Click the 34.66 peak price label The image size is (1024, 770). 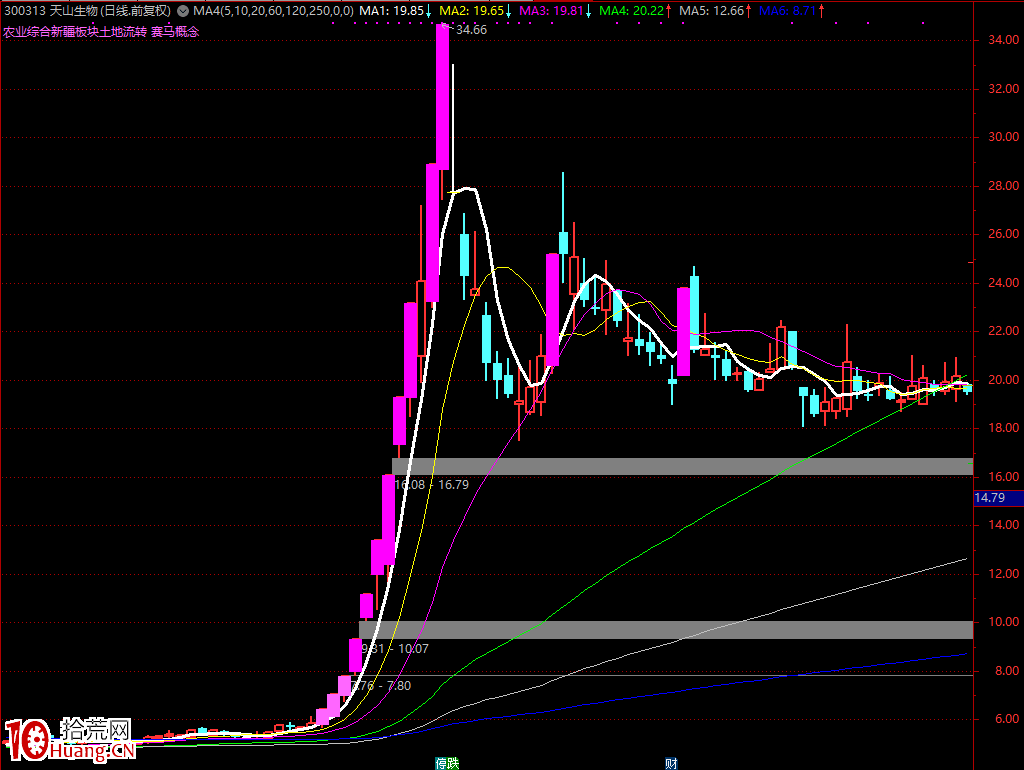pyautogui.click(x=470, y=30)
